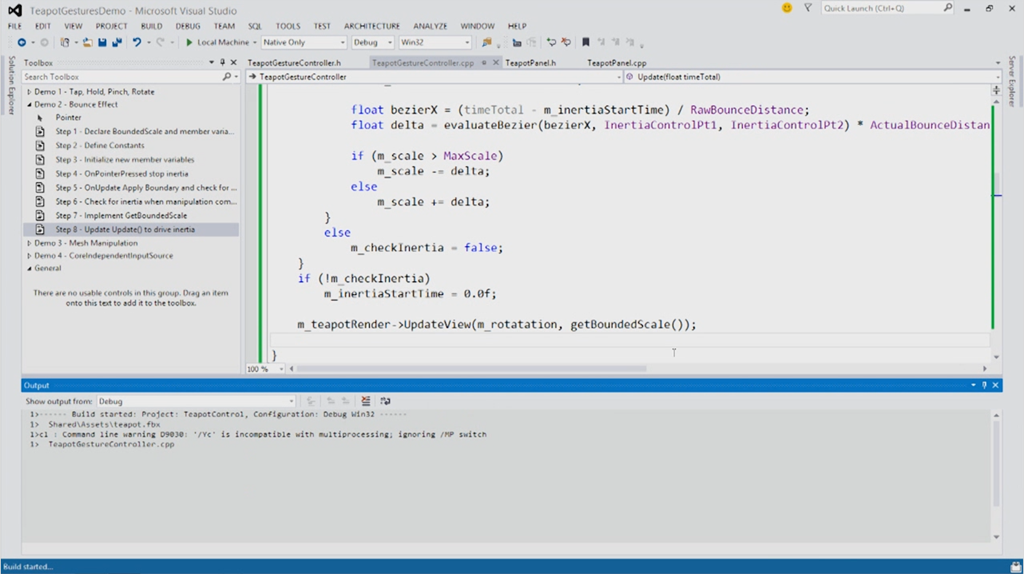Switch to TeapotPanel.cpp tab
This screenshot has height=574, width=1024.
[x=616, y=63]
